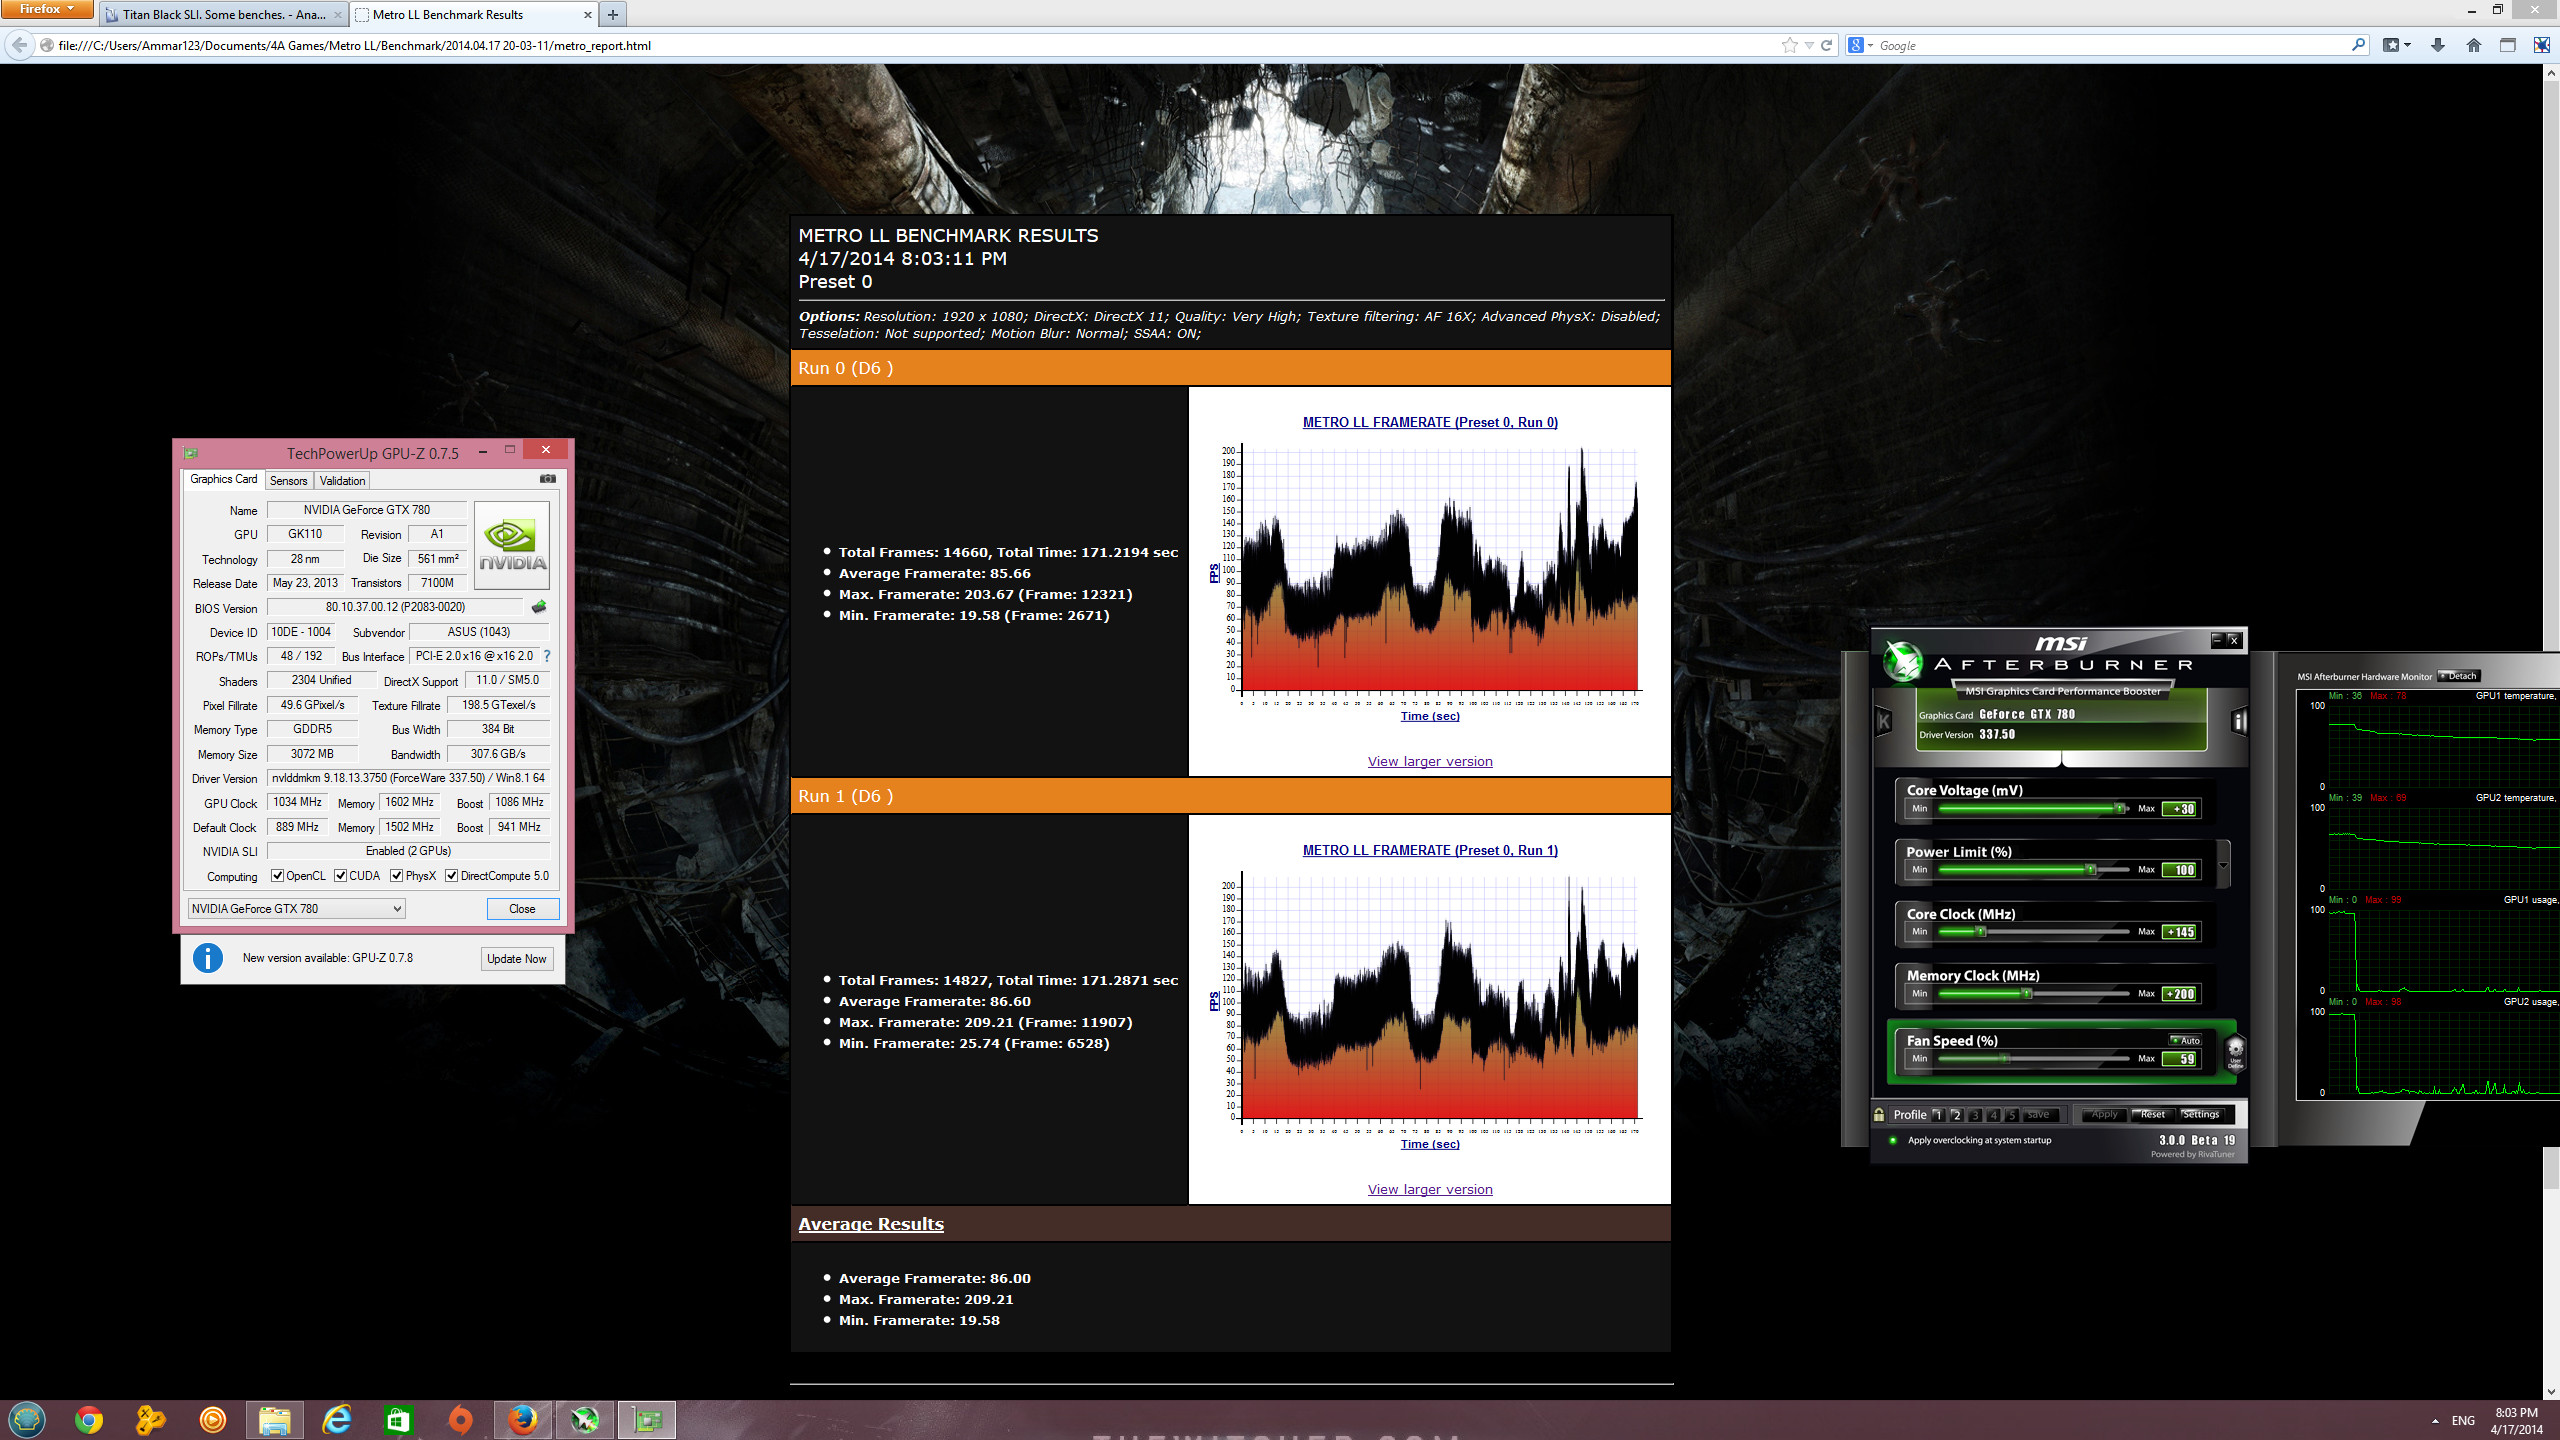This screenshot has height=1440, width=2560.
Task: Select Afterburner profile slot 1
Action: pos(1937,1115)
